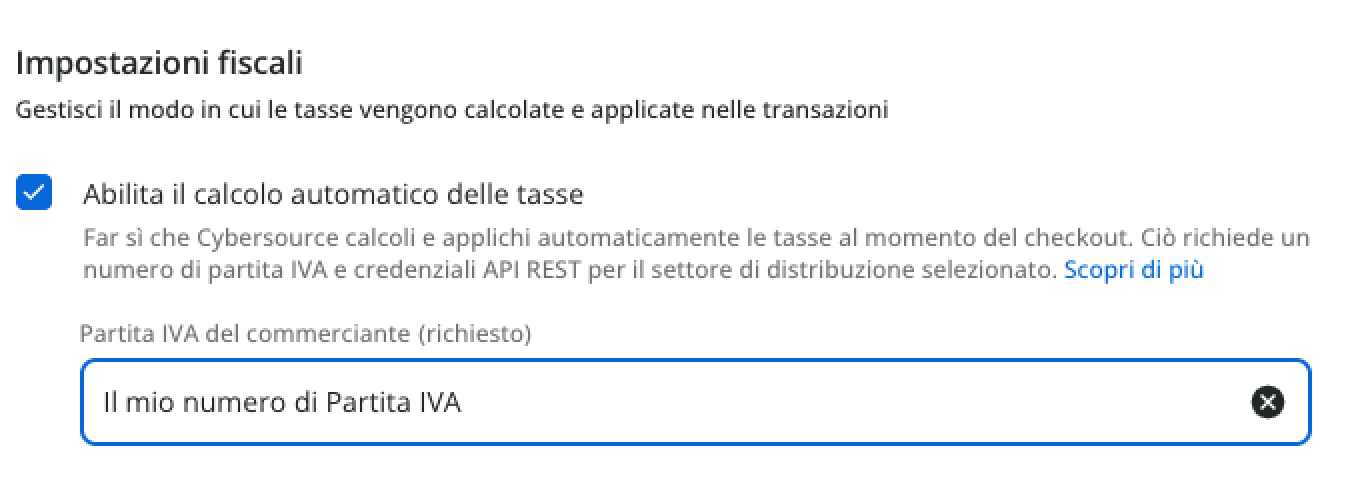Open the "Scopri di più" link
1350x484 pixels.
(x=1133, y=270)
